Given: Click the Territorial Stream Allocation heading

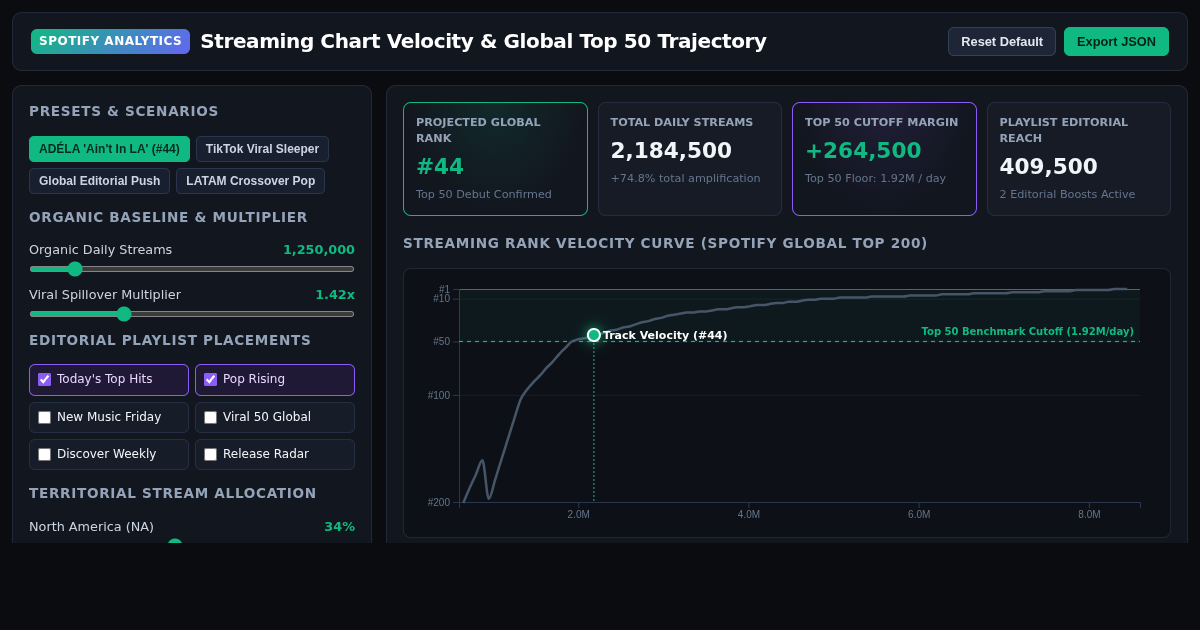Looking at the screenshot, I should coord(173,493).
